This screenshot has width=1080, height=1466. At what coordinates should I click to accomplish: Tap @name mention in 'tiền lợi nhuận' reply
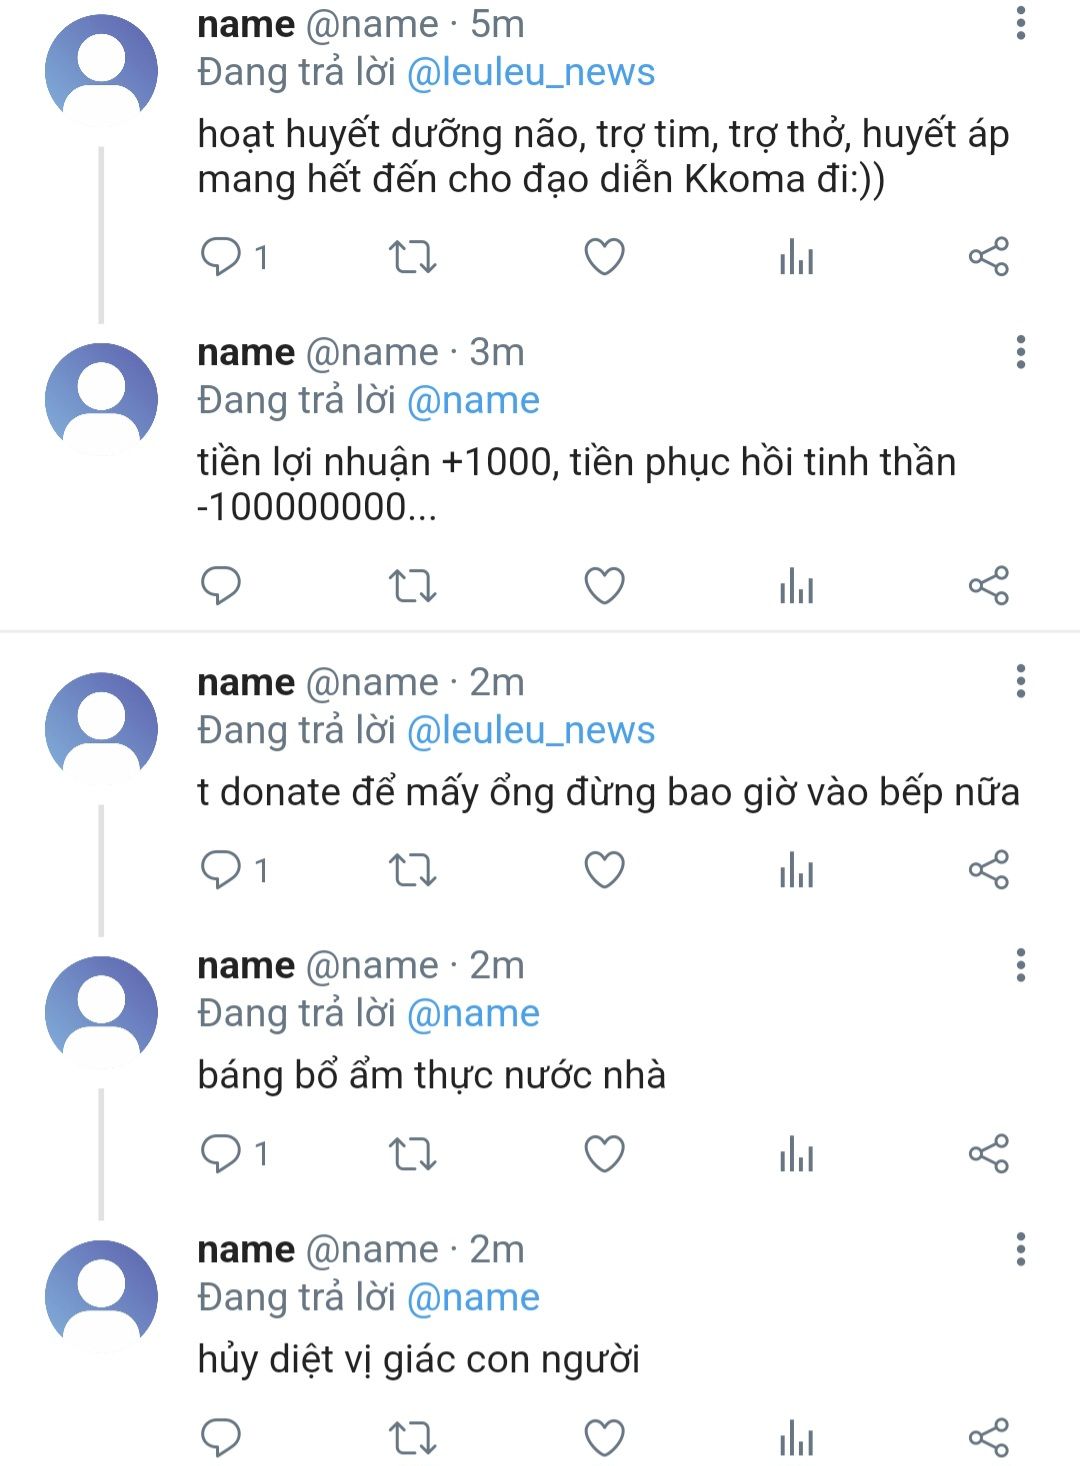(x=473, y=400)
